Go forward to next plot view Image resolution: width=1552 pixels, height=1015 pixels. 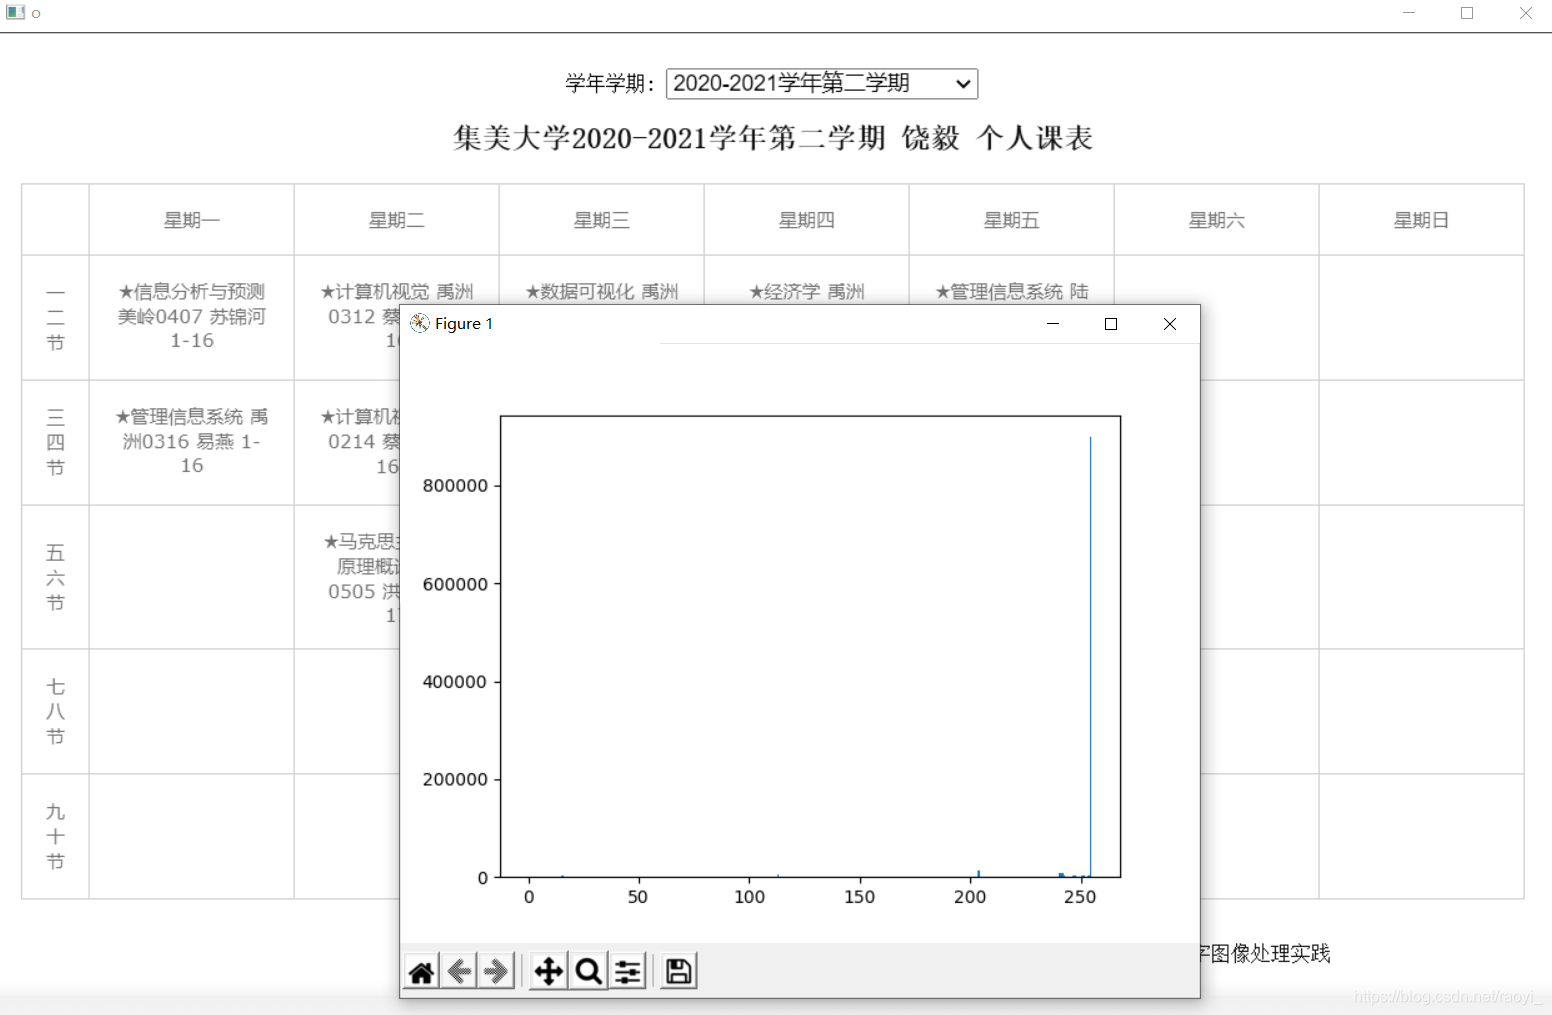coord(496,971)
